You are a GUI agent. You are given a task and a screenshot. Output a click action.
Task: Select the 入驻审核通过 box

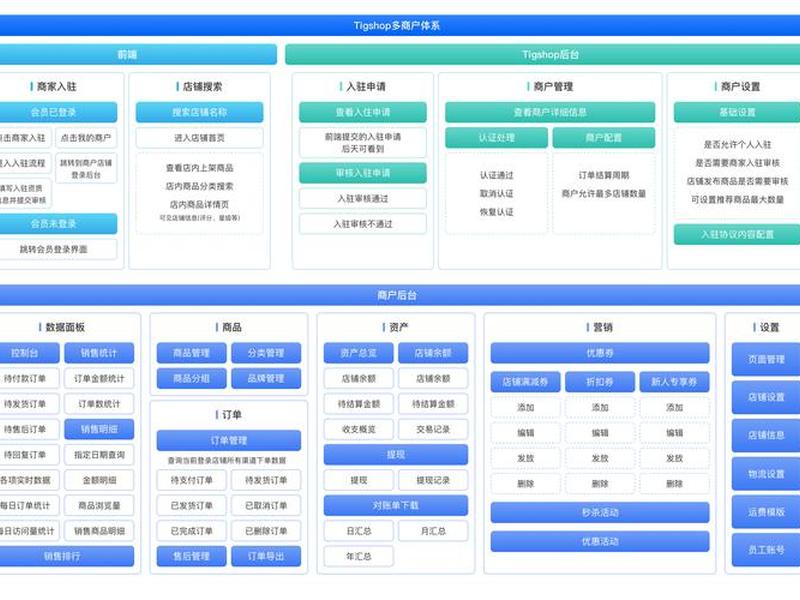pos(363,198)
